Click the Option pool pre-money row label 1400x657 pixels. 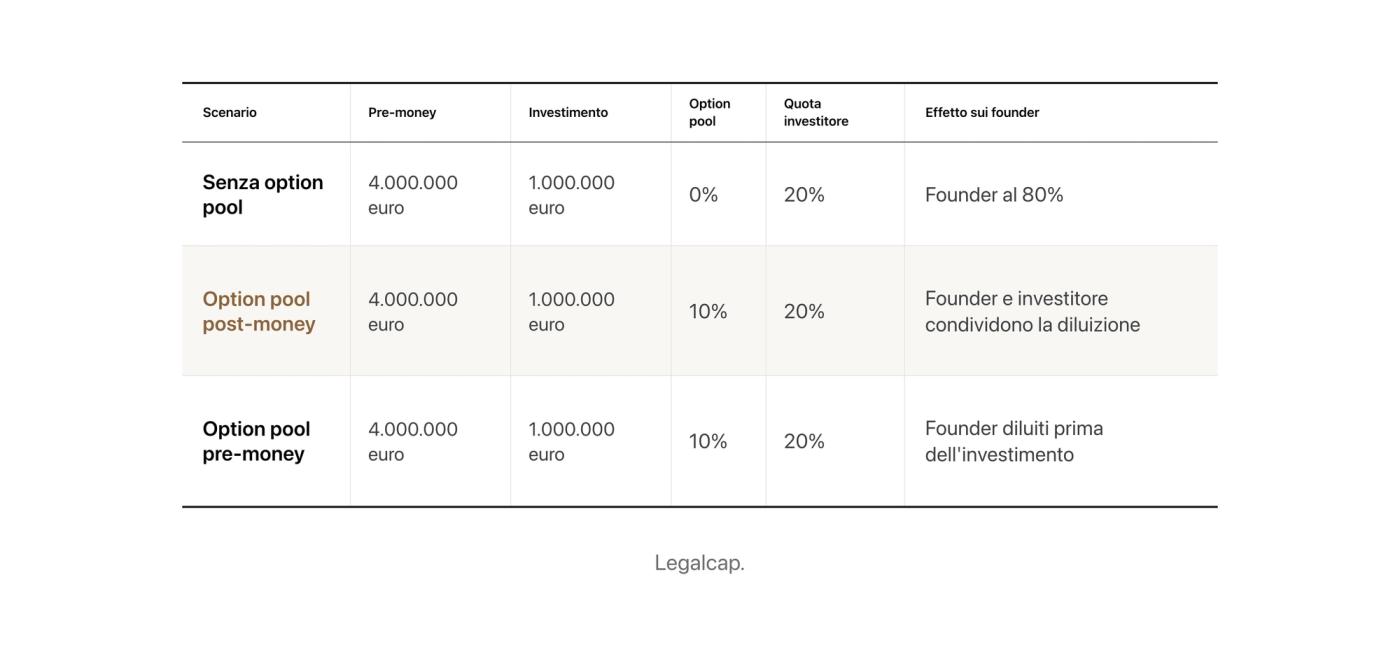point(256,441)
